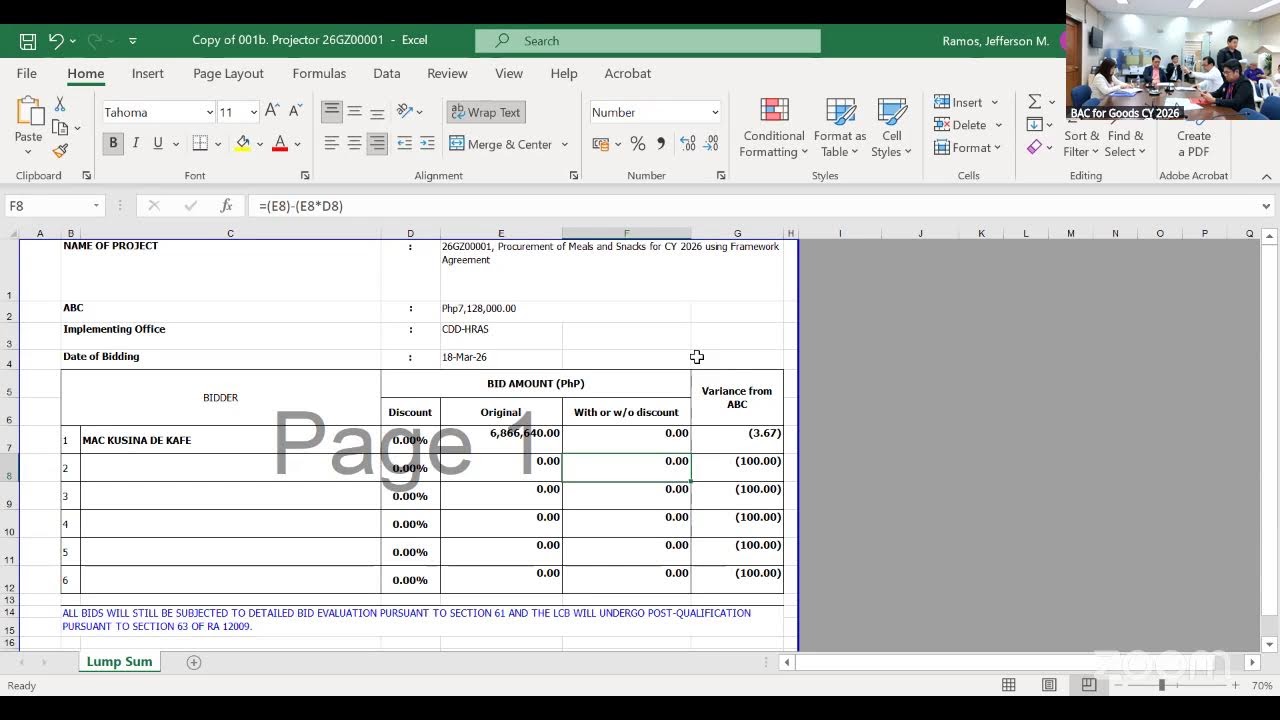The width and height of the screenshot is (1280, 720).
Task: Select cell containing MAC KUSINA DE KAFE
Action: click(230, 440)
